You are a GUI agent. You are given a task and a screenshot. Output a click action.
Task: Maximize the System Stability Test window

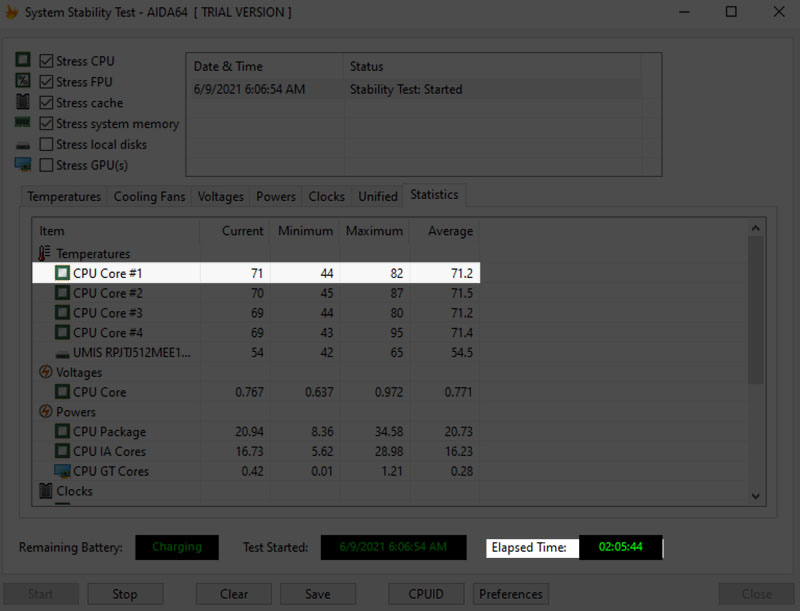(x=731, y=12)
